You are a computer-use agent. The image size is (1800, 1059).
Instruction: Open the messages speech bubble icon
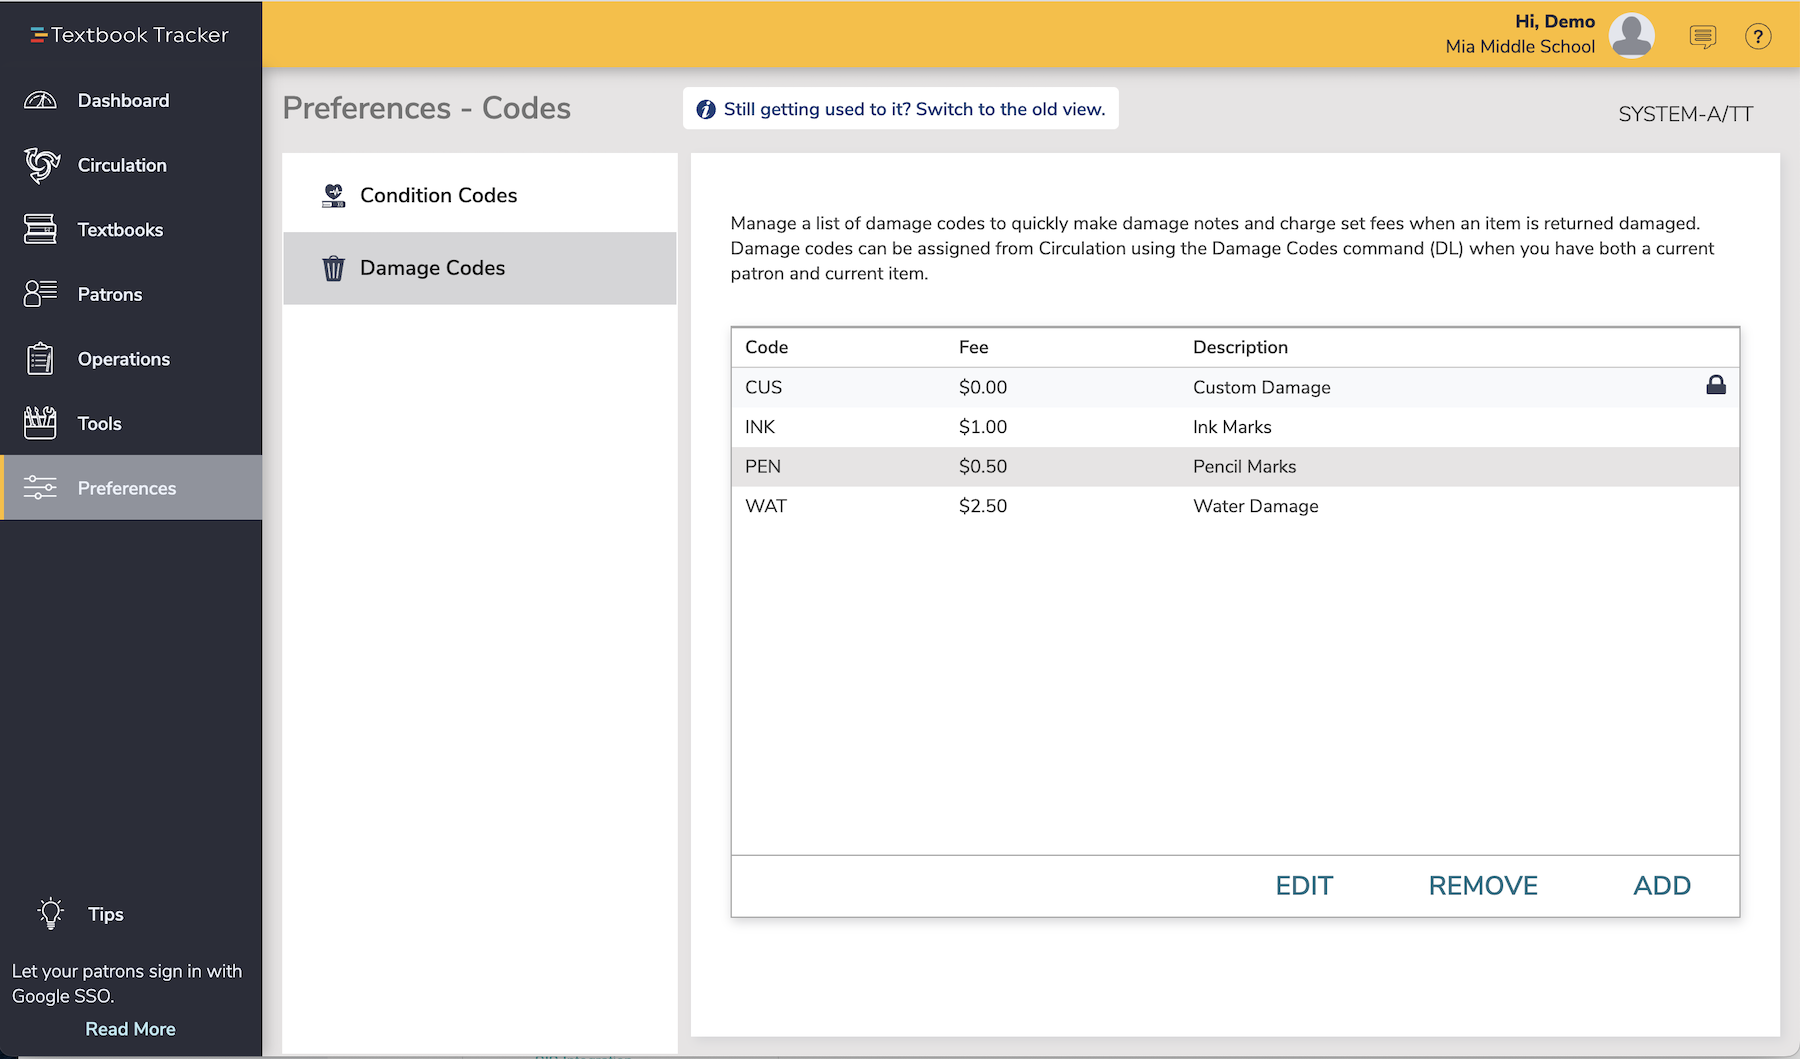coord(1703,36)
